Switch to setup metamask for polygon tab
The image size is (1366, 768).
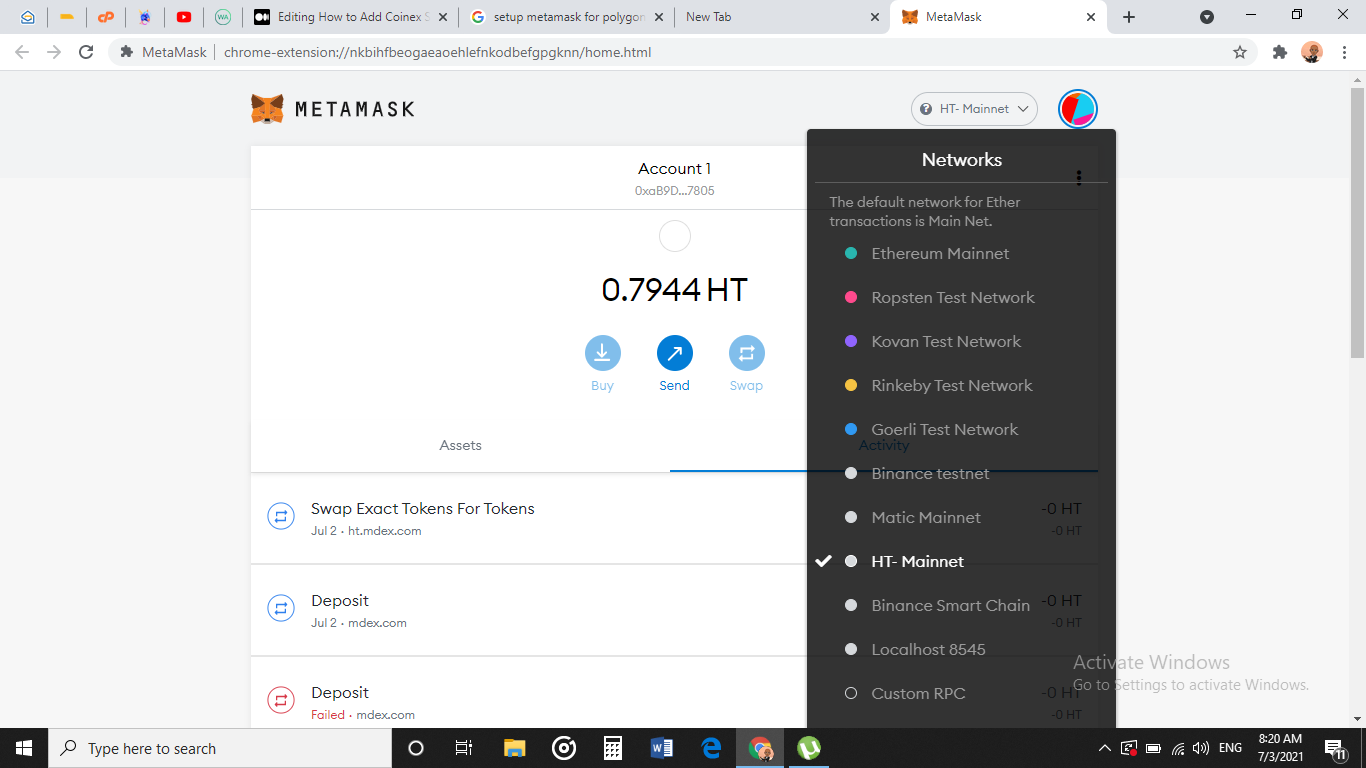(x=567, y=17)
